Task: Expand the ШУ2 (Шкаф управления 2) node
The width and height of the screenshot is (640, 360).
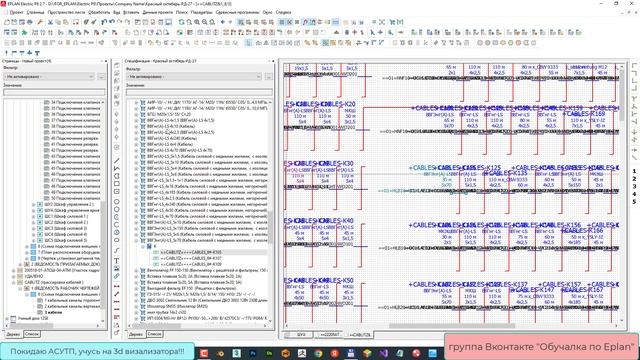Action: [x=34, y=204]
